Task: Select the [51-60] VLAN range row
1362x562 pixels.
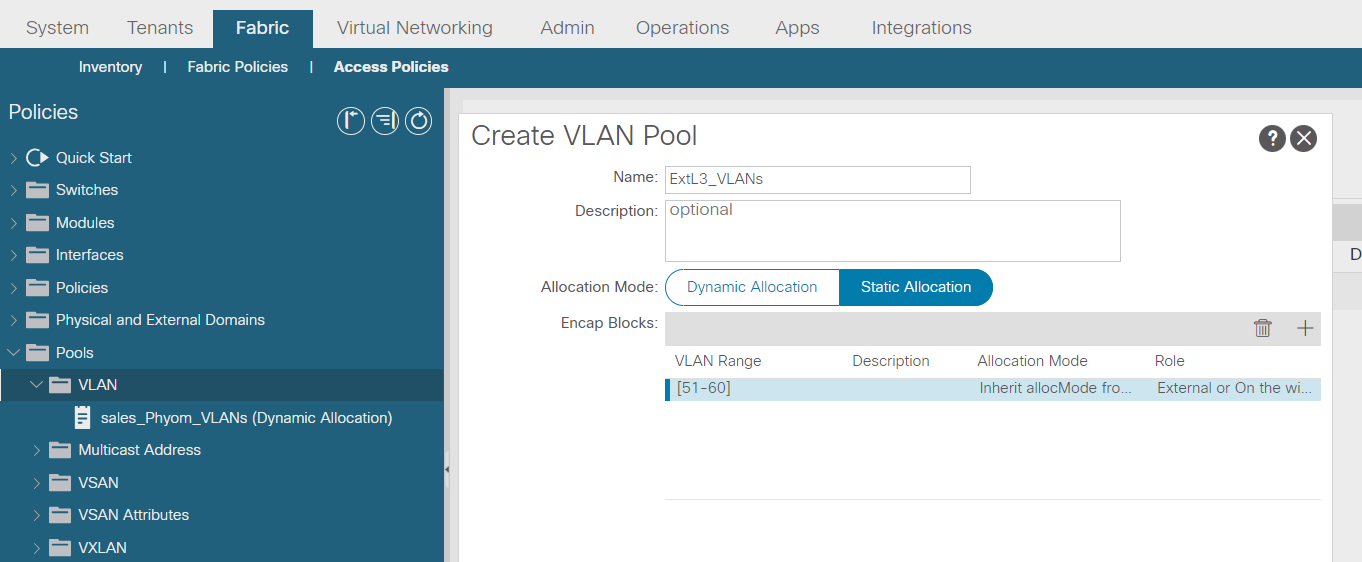Action: [x=993, y=389]
